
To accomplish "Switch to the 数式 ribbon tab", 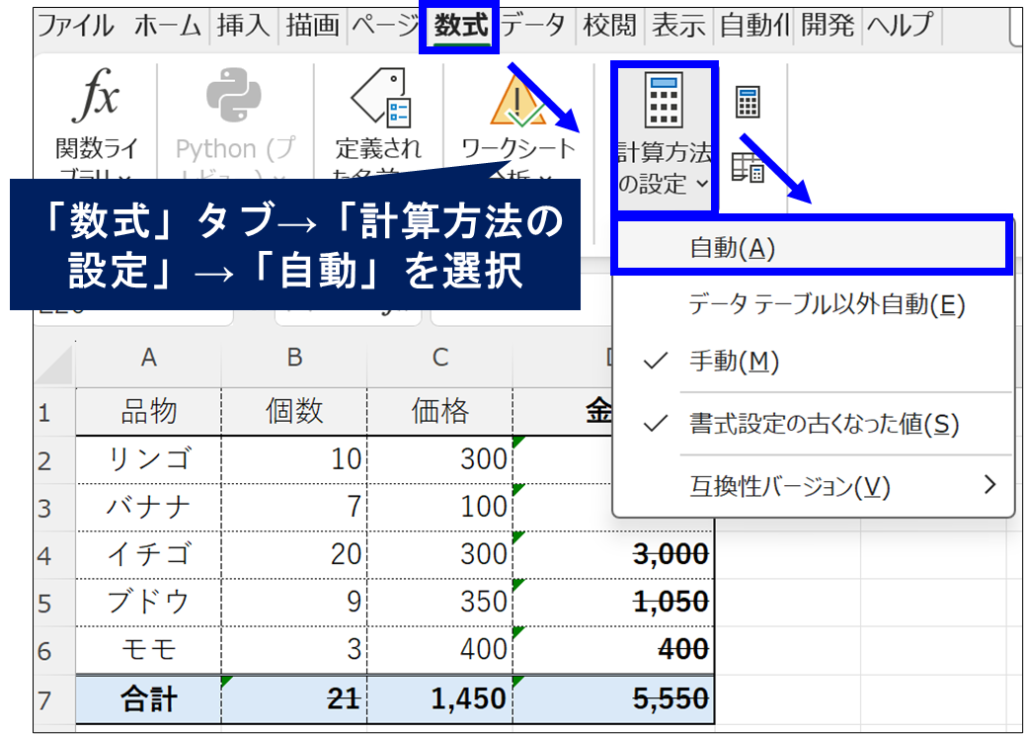I will (460, 25).
